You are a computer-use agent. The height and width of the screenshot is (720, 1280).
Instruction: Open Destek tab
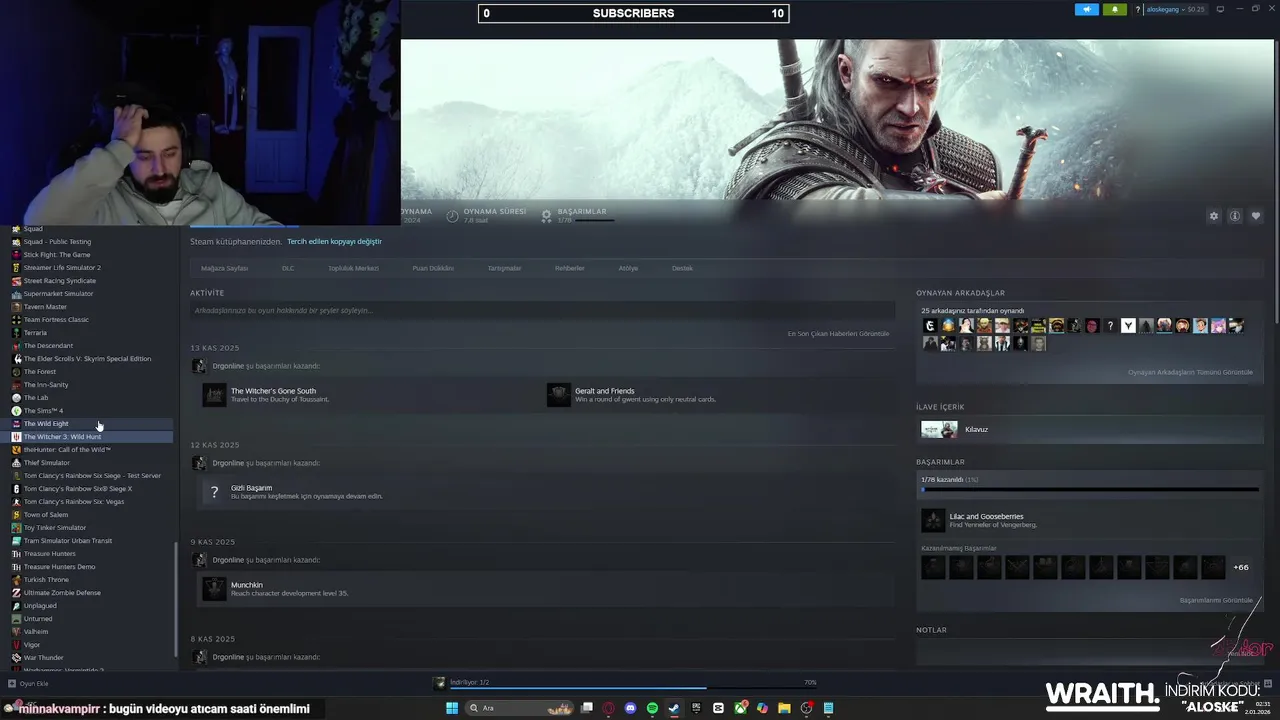click(682, 268)
